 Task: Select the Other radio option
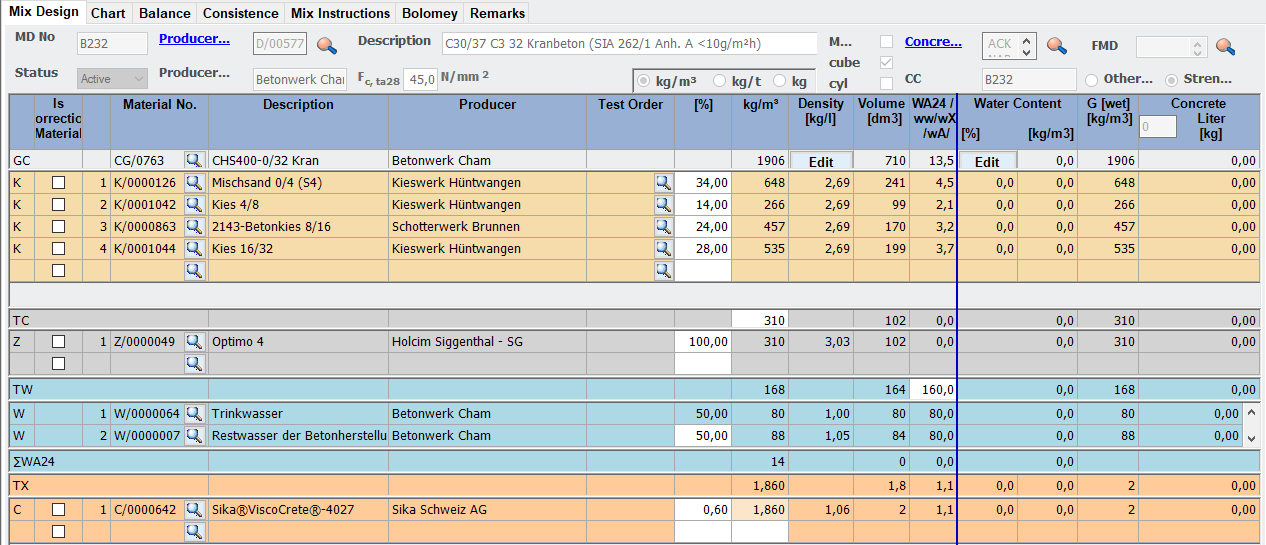[1091, 79]
